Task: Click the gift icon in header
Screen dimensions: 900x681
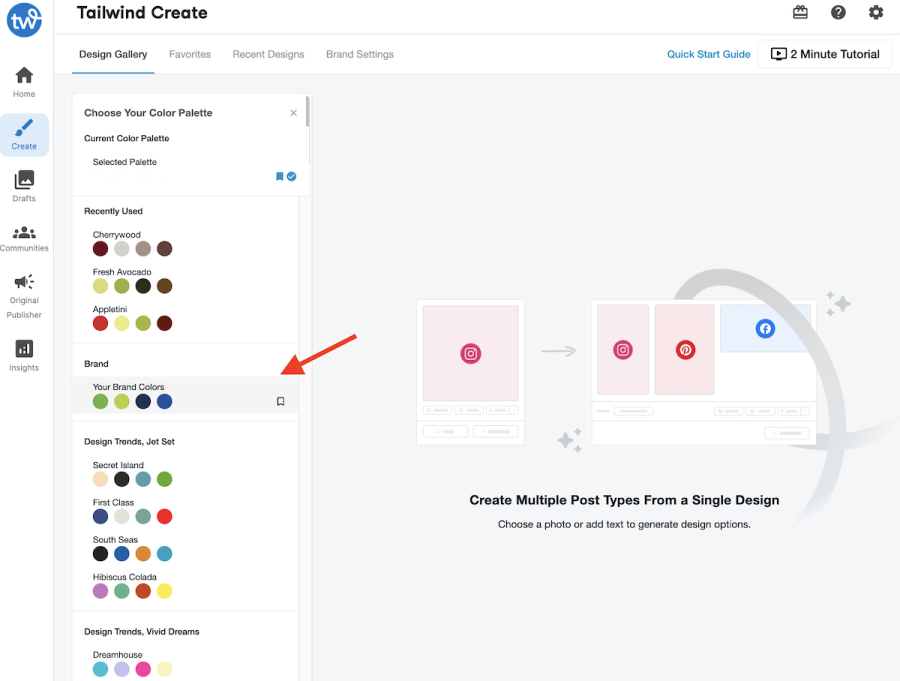Action: pos(800,12)
